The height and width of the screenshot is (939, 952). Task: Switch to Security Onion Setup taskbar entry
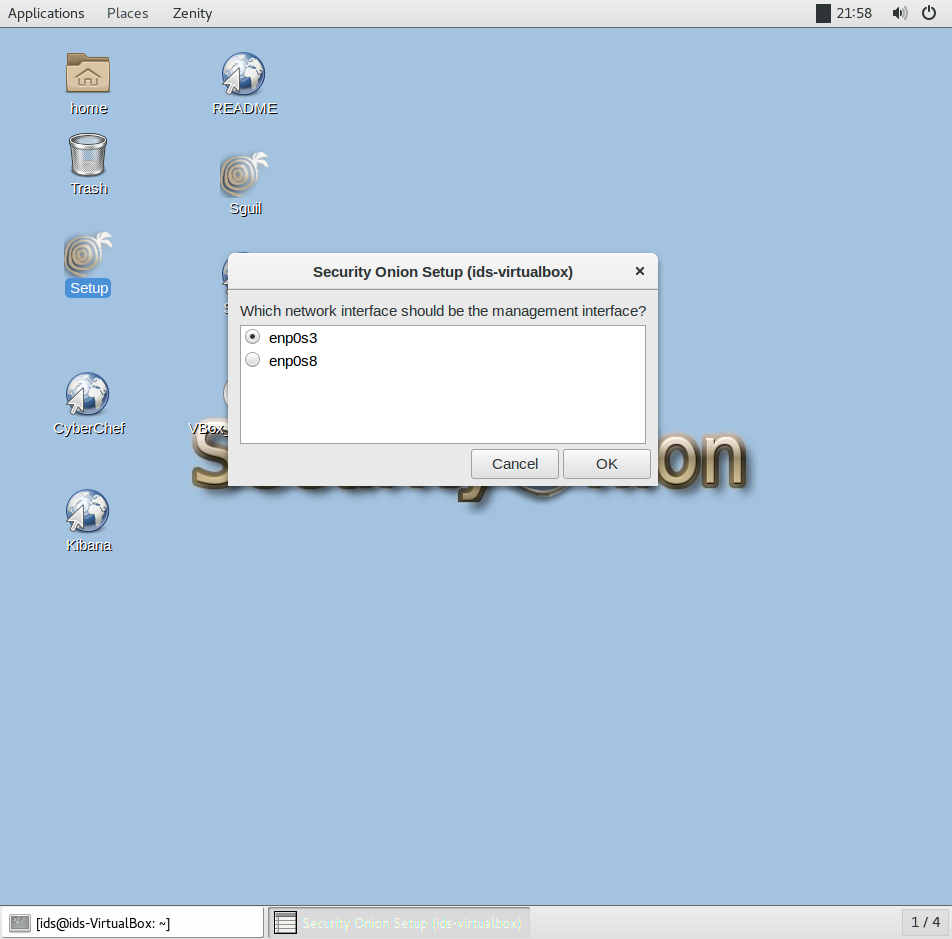tap(399, 923)
